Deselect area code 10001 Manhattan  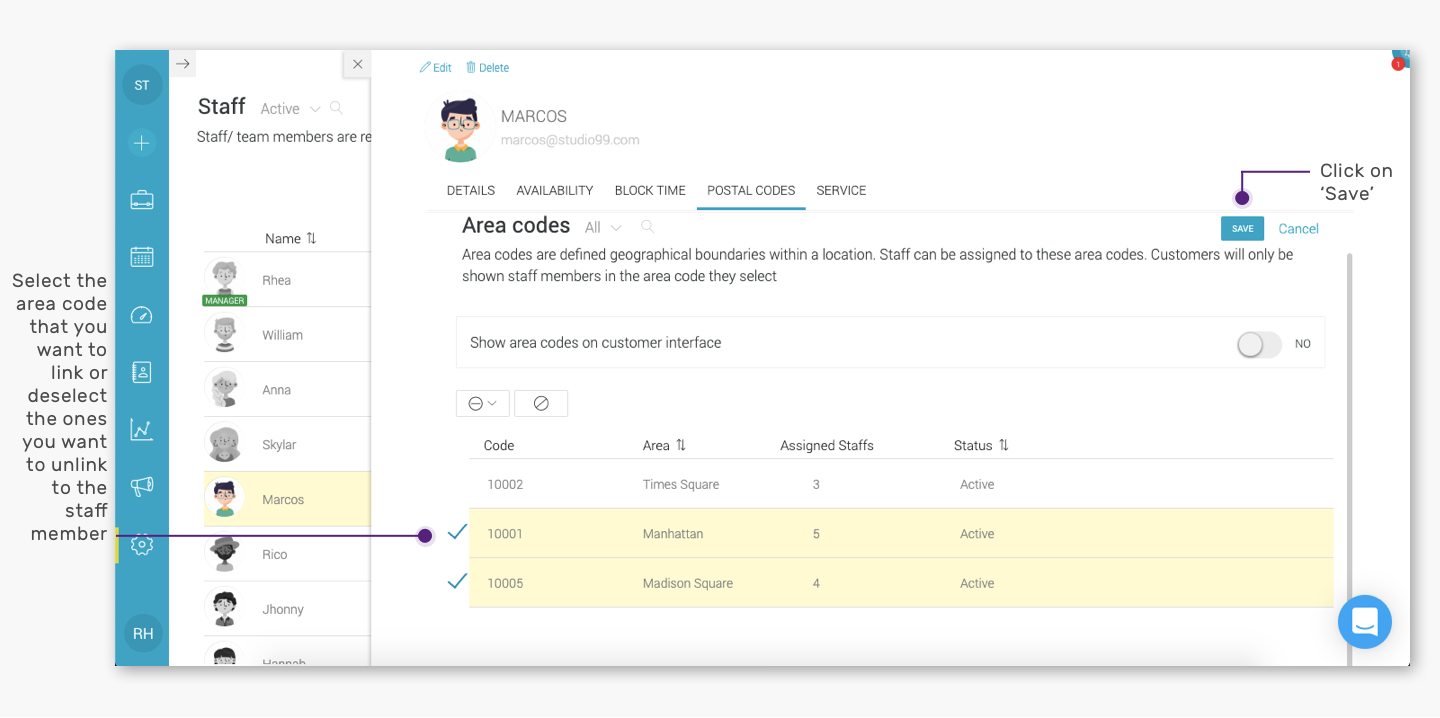(457, 533)
